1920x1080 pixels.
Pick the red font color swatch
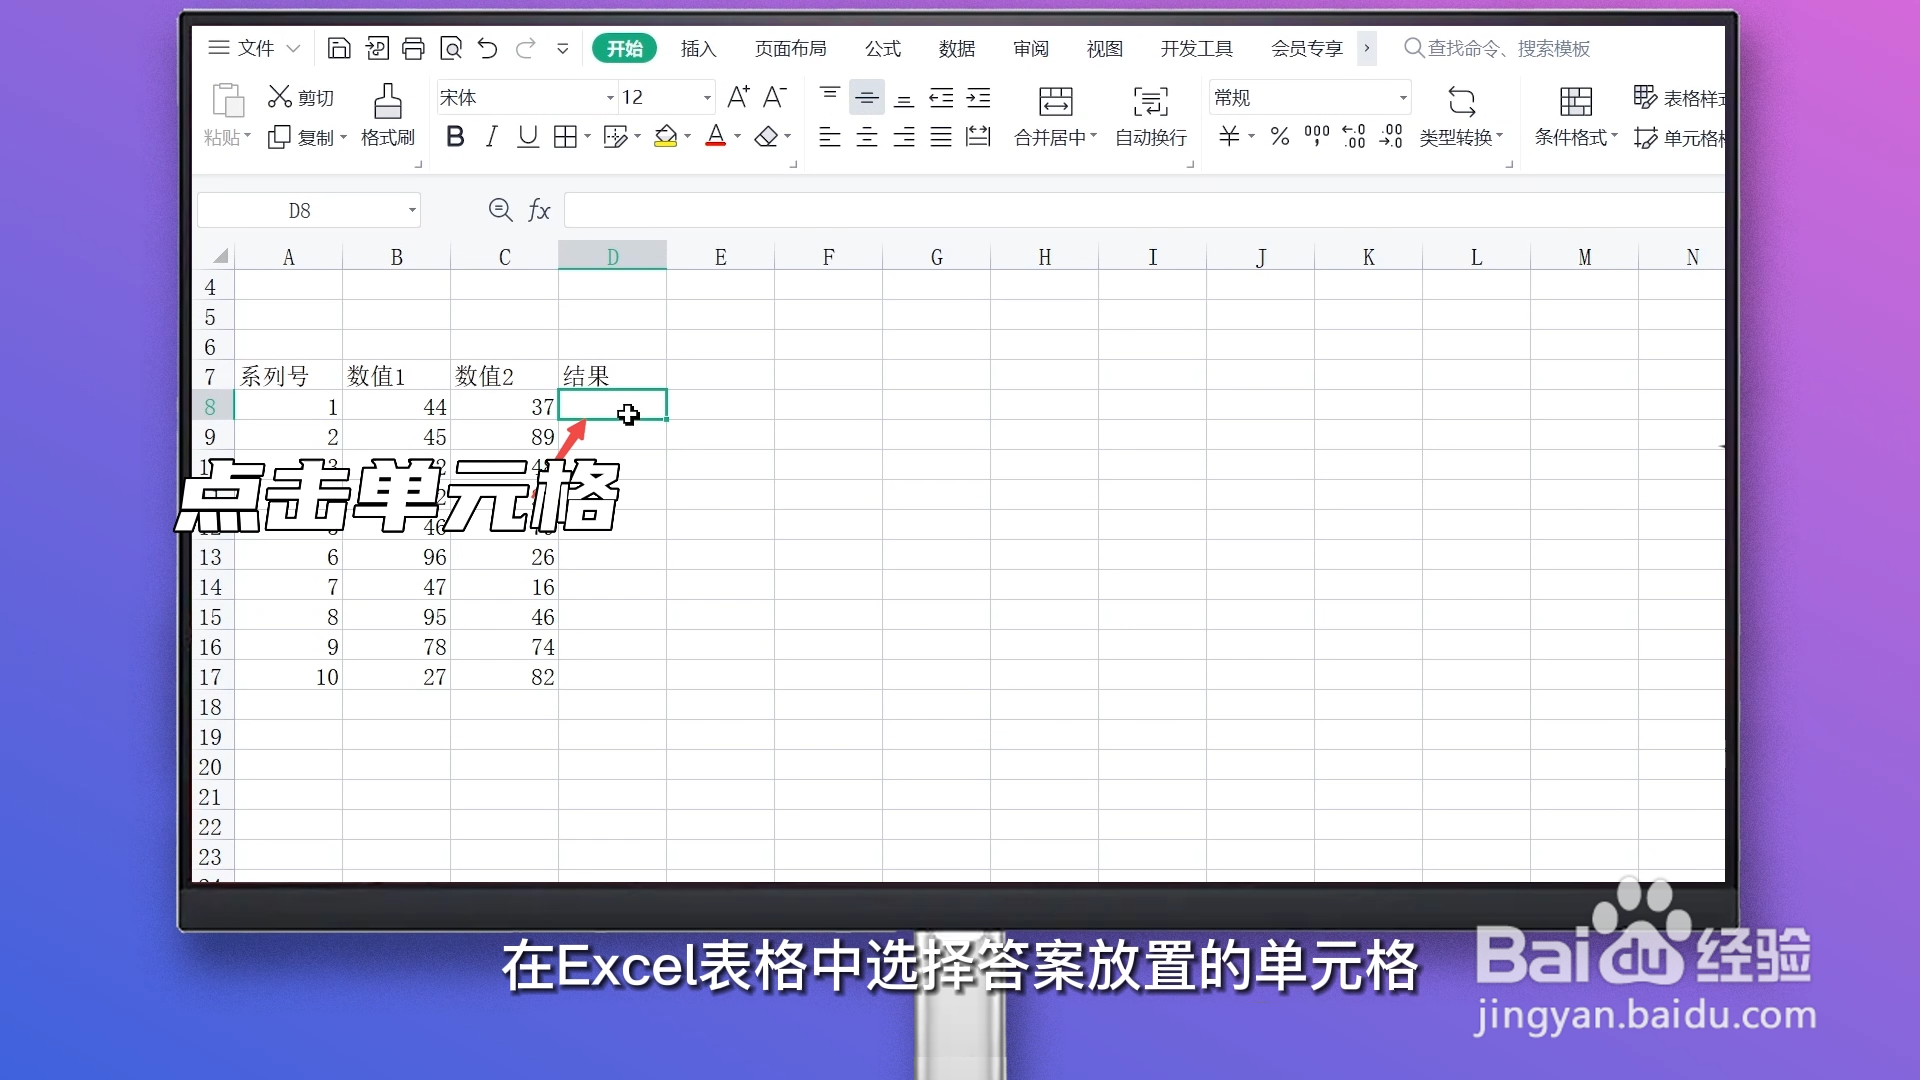tap(717, 136)
